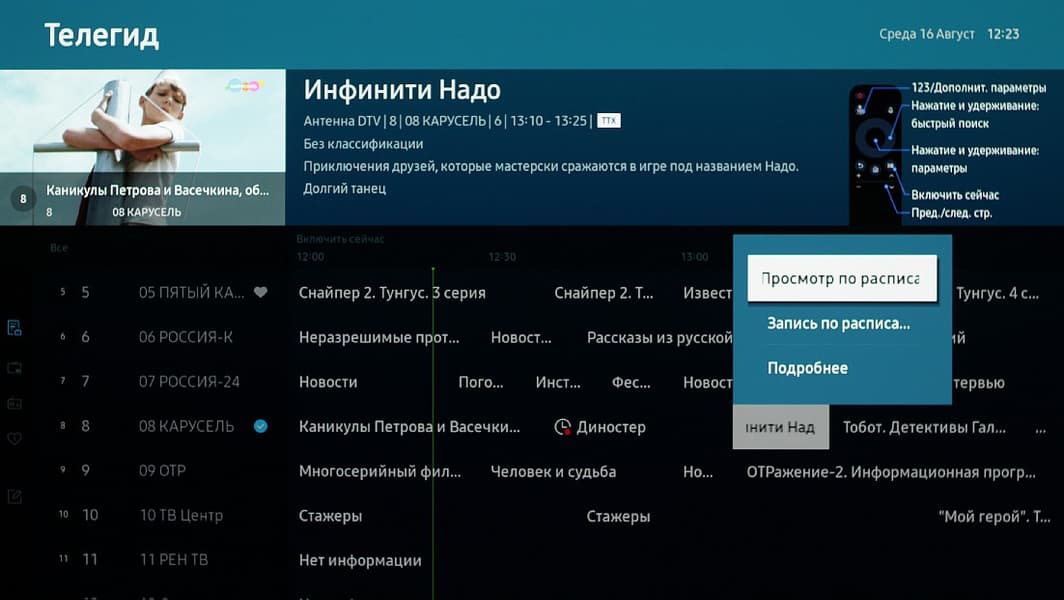Click the 13:00 time marker
The height and width of the screenshot is (600, 1064).
[695, 257]
